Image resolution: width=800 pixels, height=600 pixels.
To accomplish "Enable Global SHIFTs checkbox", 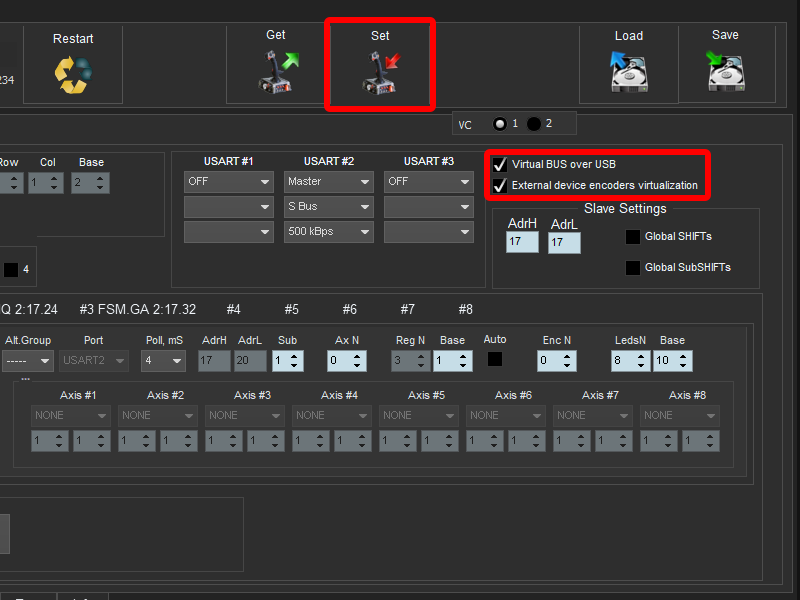I will 632,237.
